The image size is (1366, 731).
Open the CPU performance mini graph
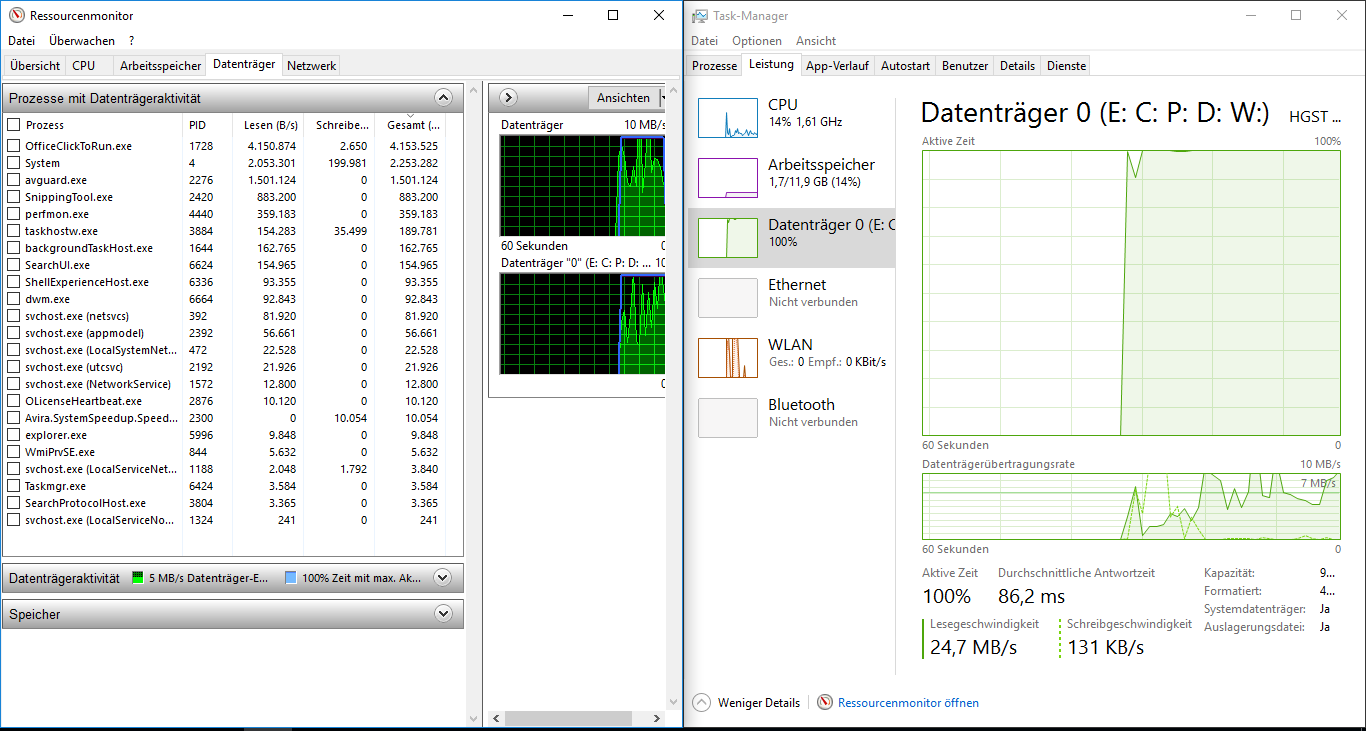pyautogui.click(x=728, y=118)
